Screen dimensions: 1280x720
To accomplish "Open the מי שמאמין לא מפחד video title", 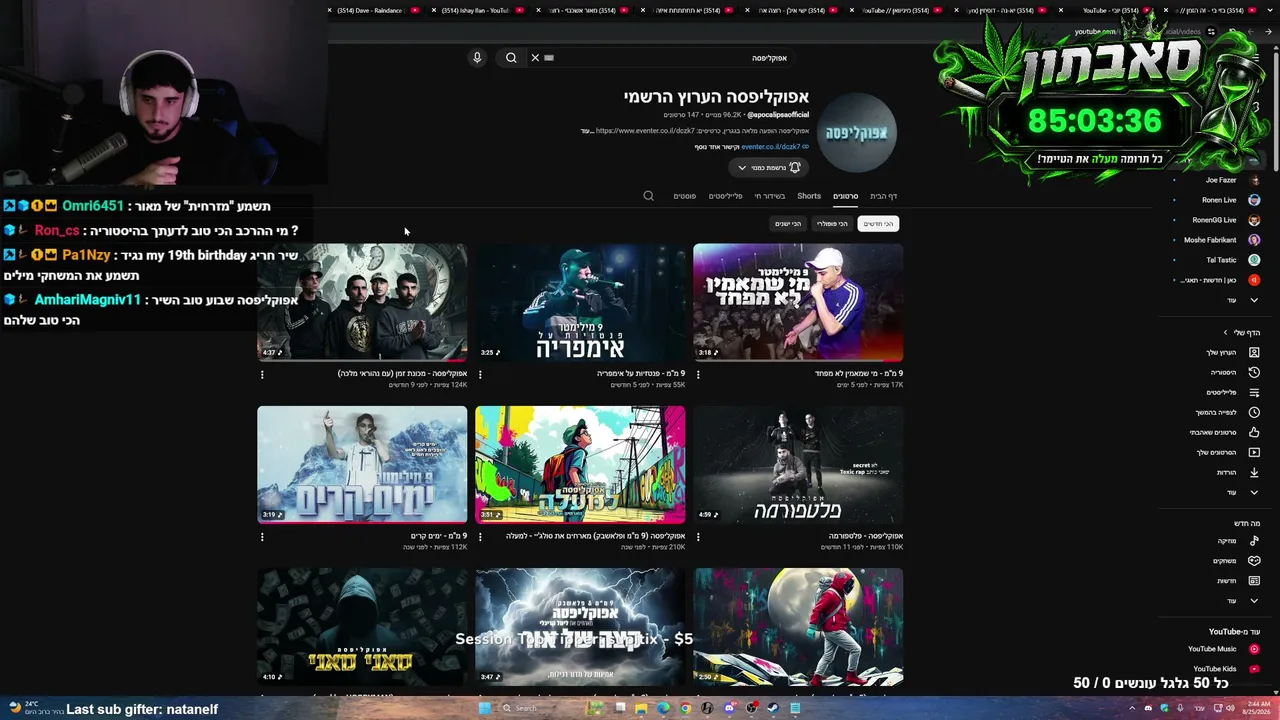I will tap(859, 374).
